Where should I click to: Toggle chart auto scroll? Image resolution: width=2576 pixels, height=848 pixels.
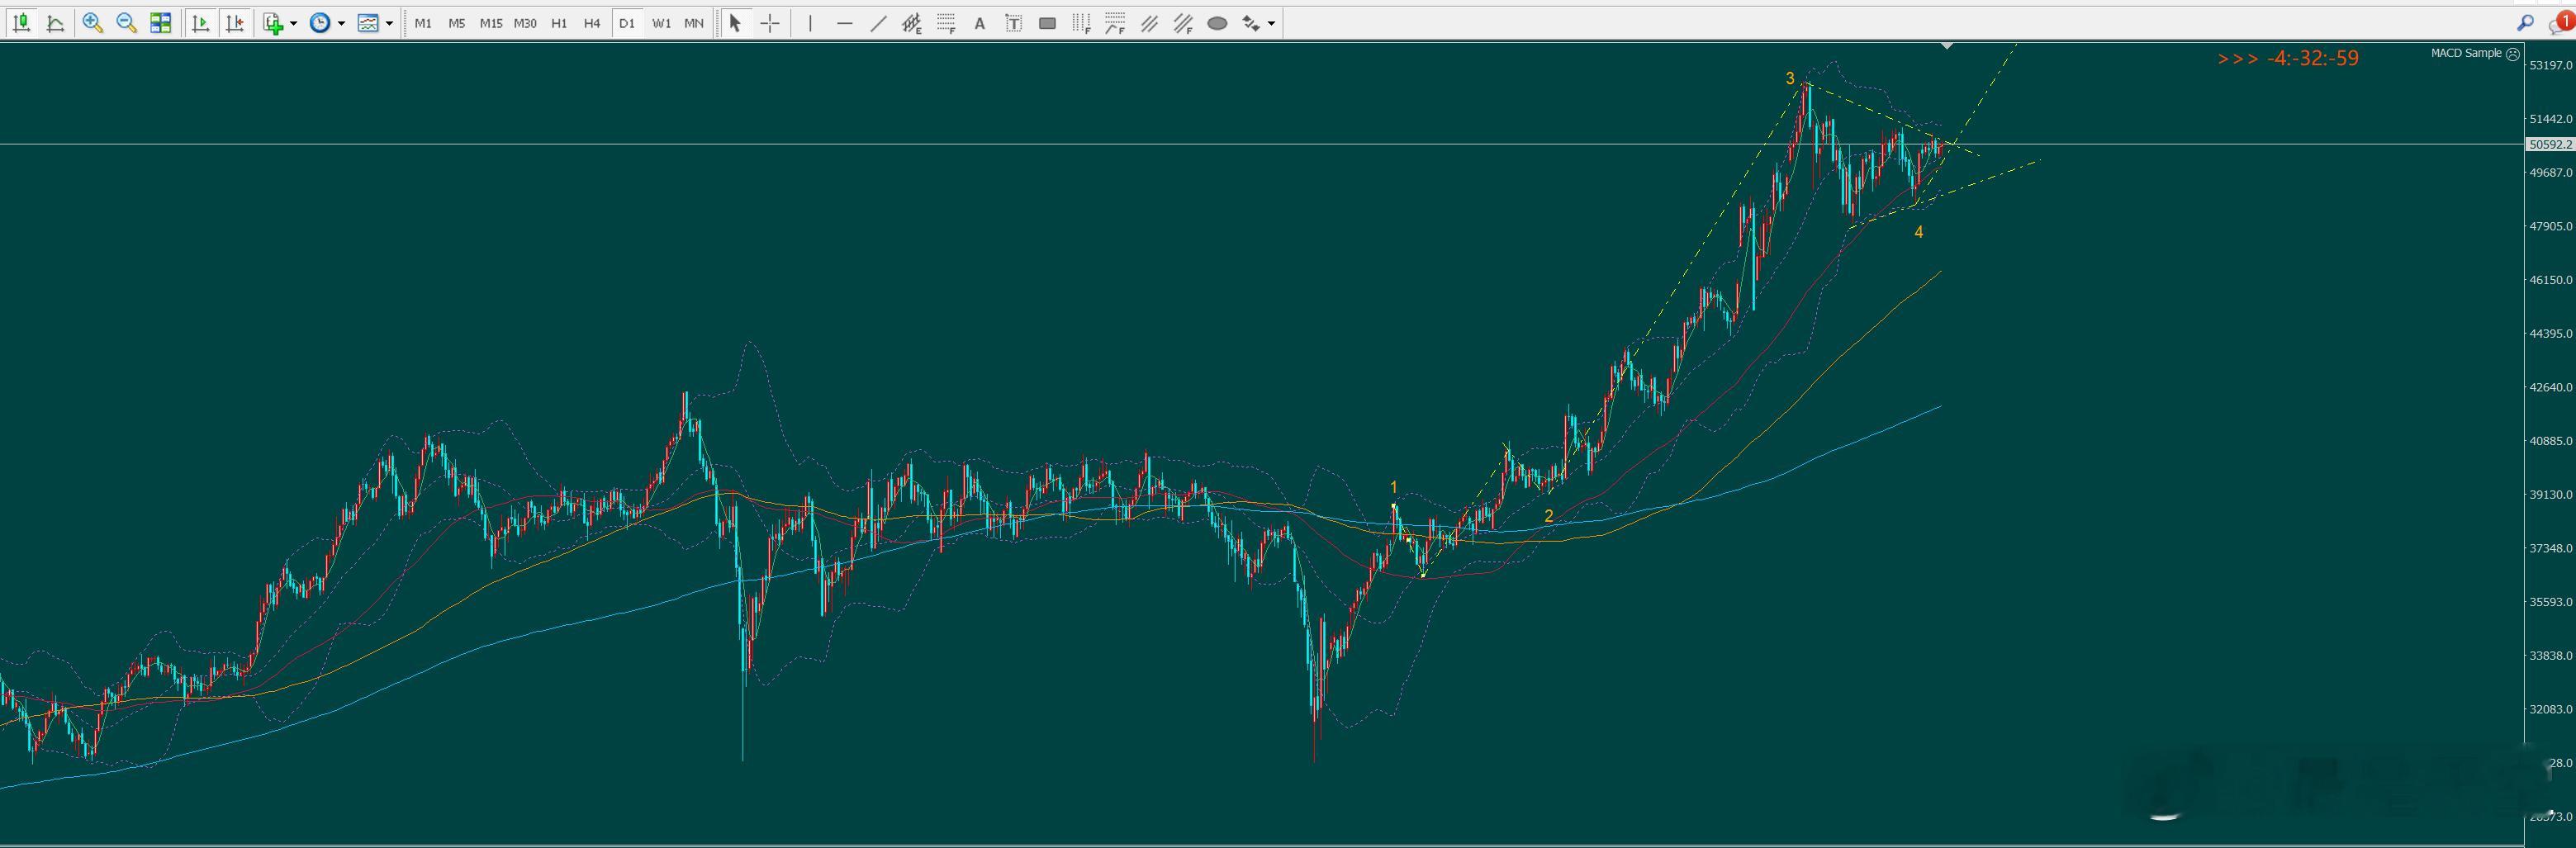[x=201, y=23]
